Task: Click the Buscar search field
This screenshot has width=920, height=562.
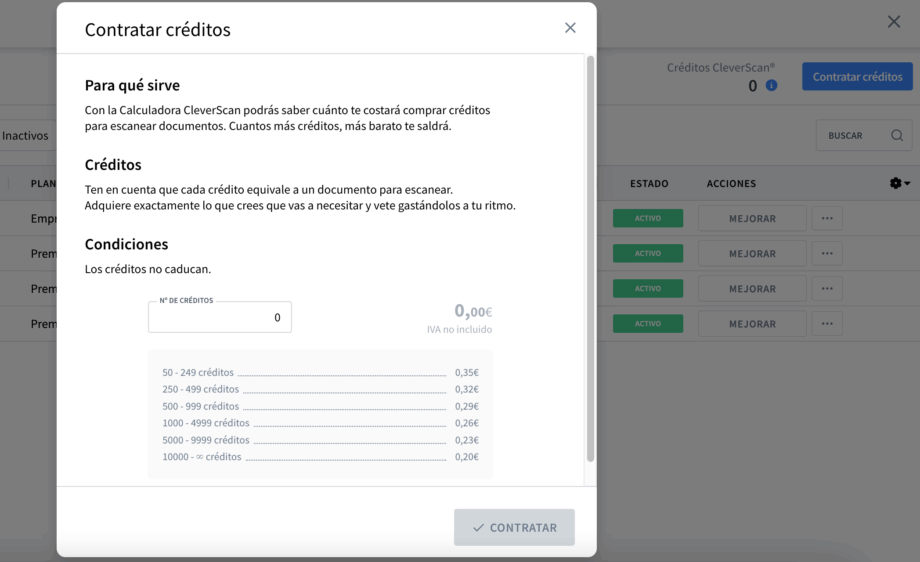Action: coord(850,136)
